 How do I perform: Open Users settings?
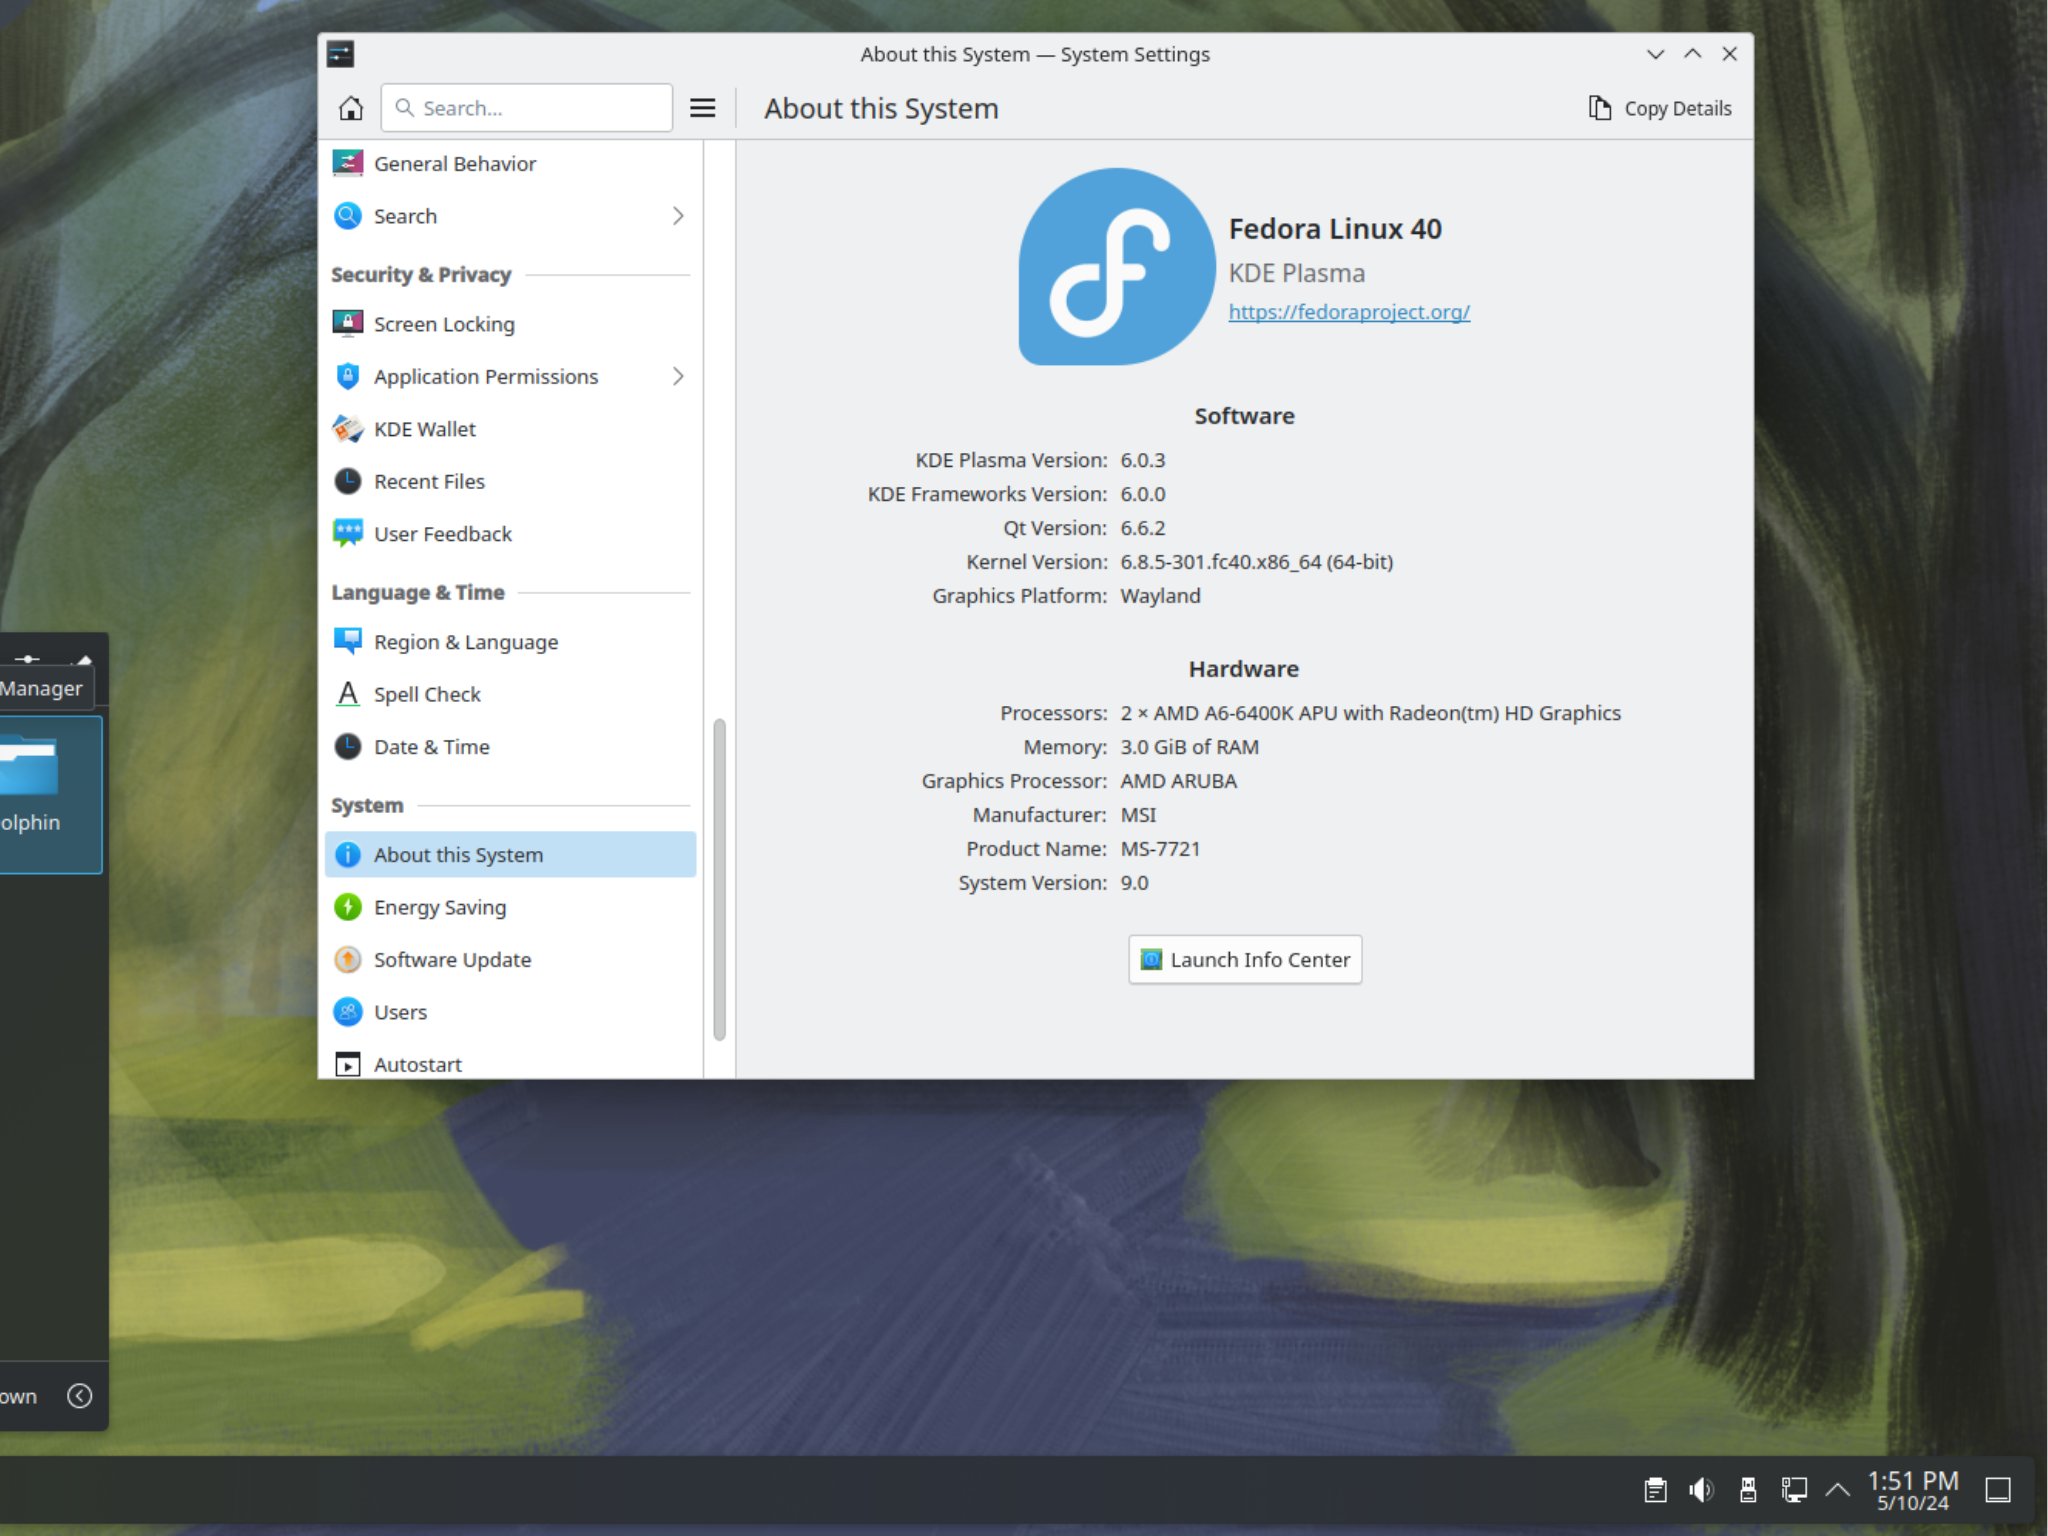pos(511,1012)
